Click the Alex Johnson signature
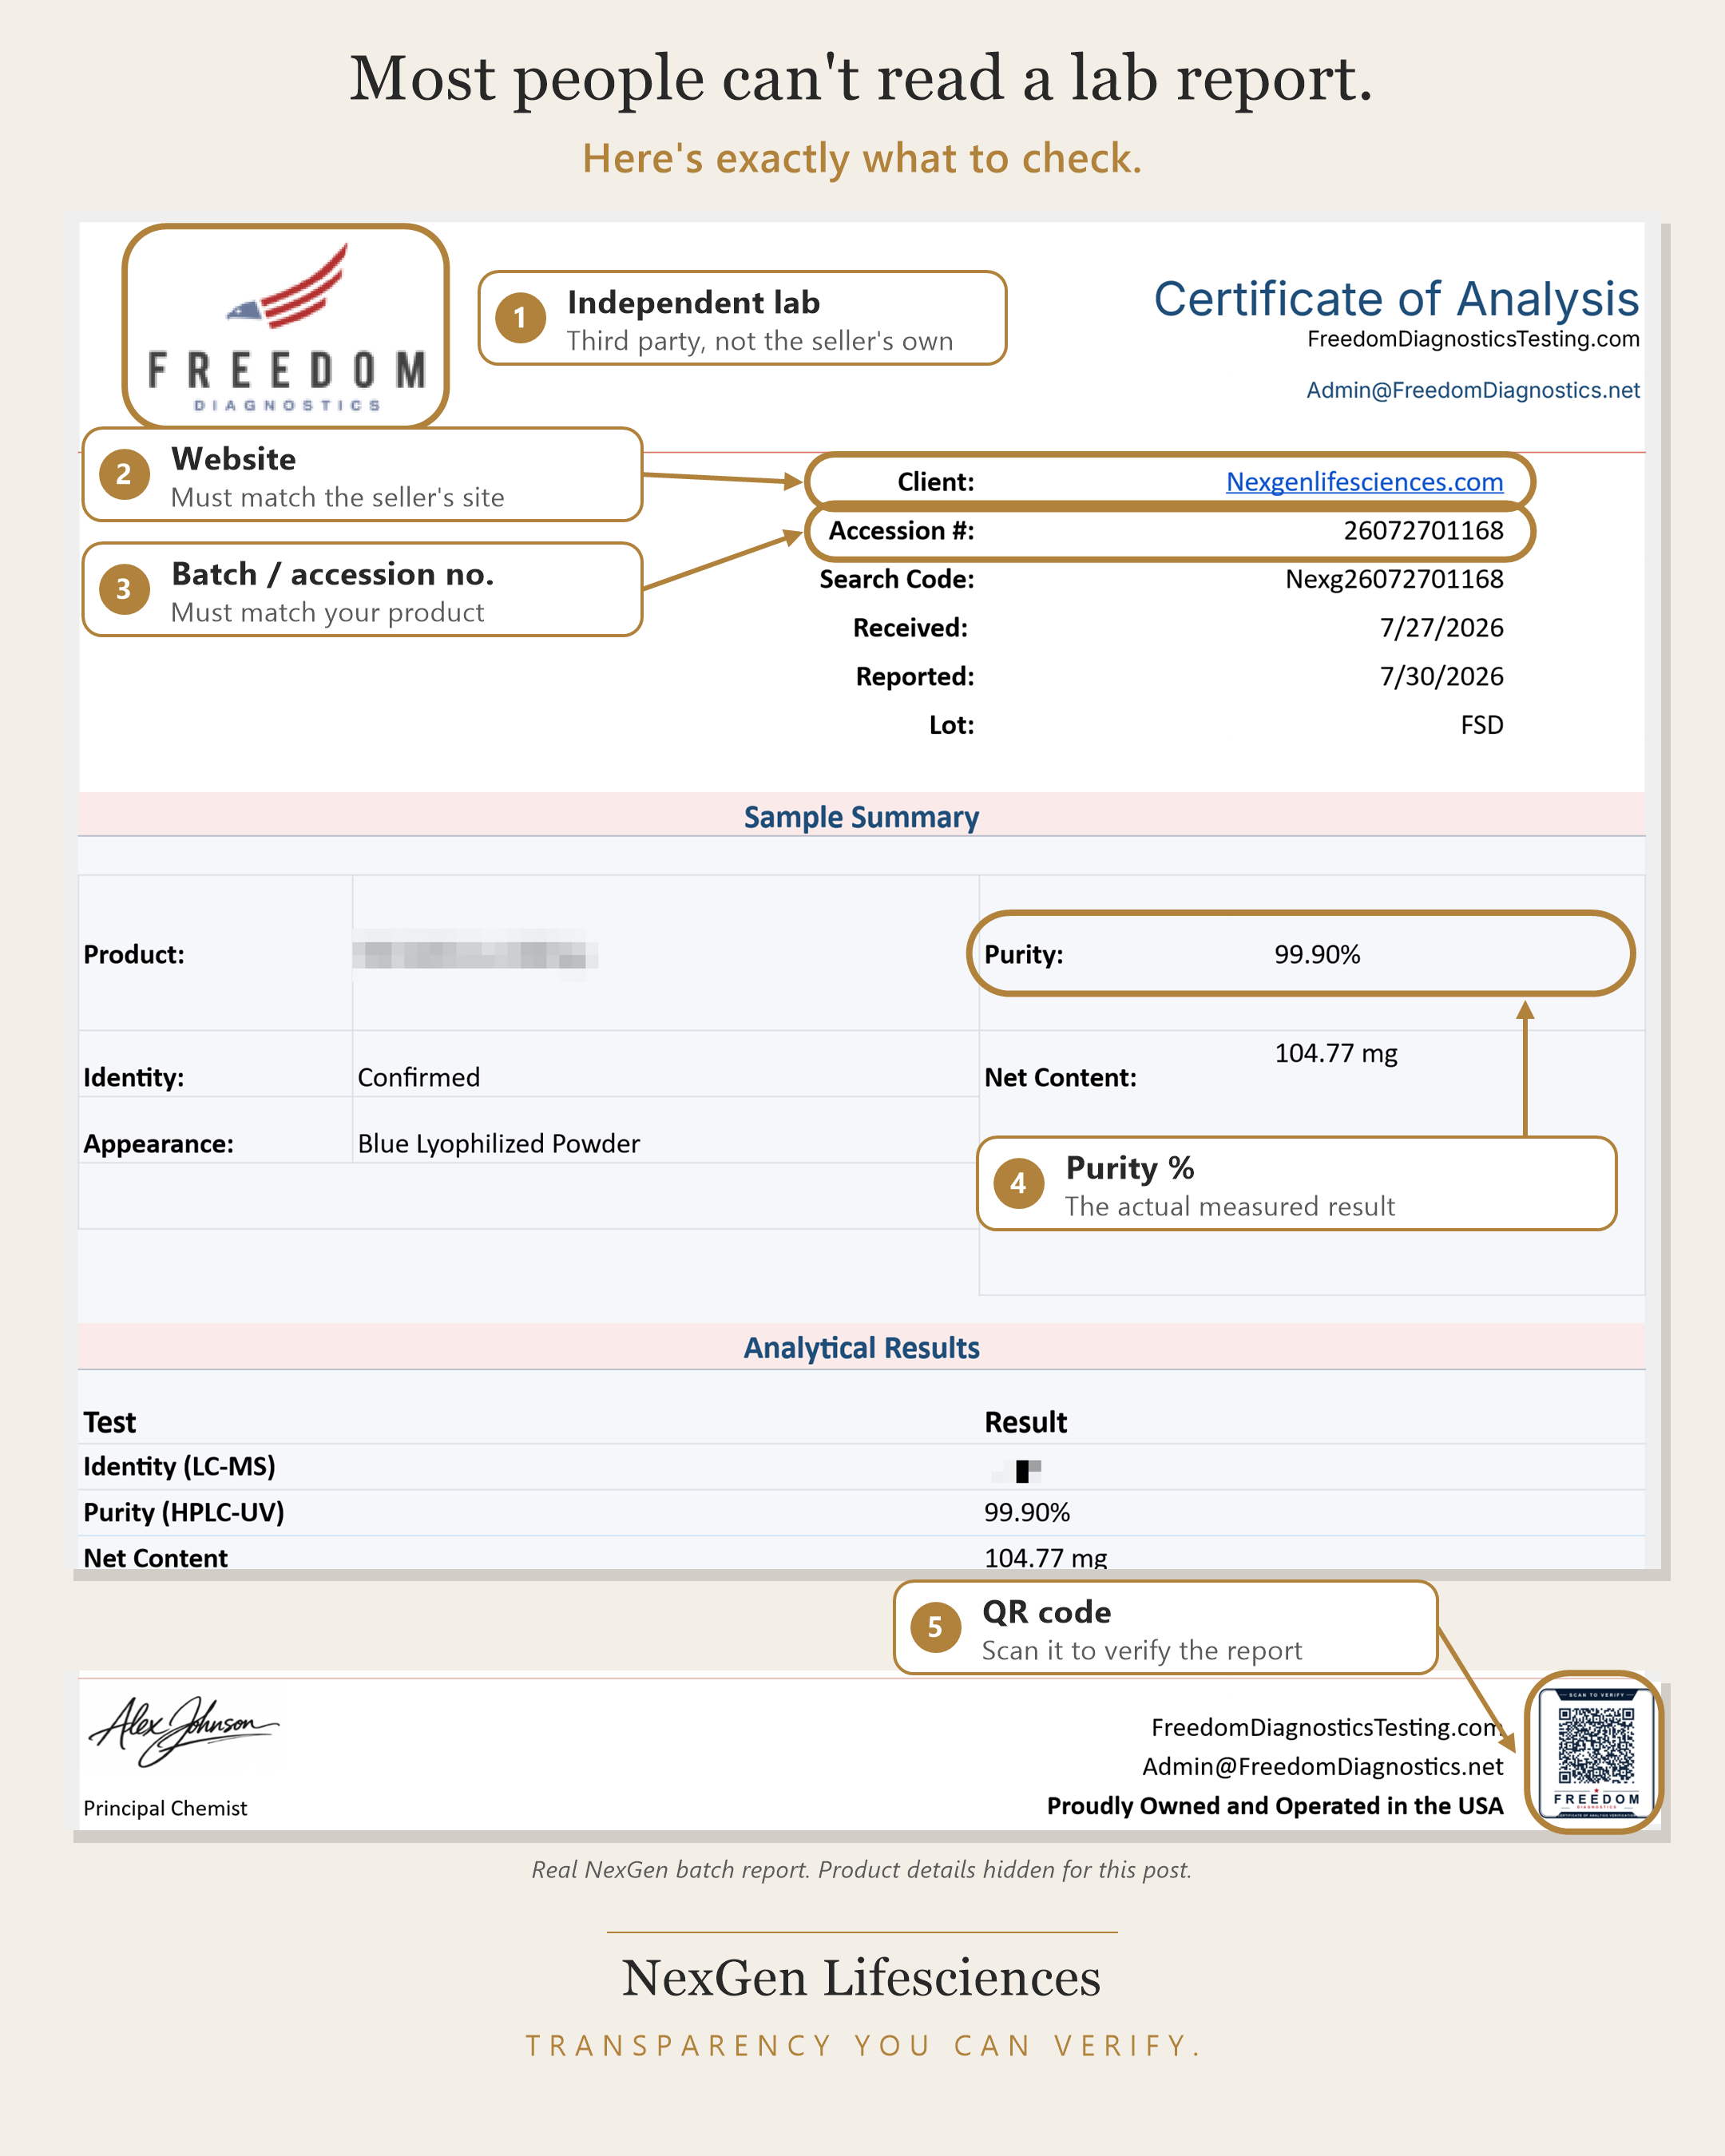The width and height of the screenshot is (1725, 2156). click(183, 1731)
